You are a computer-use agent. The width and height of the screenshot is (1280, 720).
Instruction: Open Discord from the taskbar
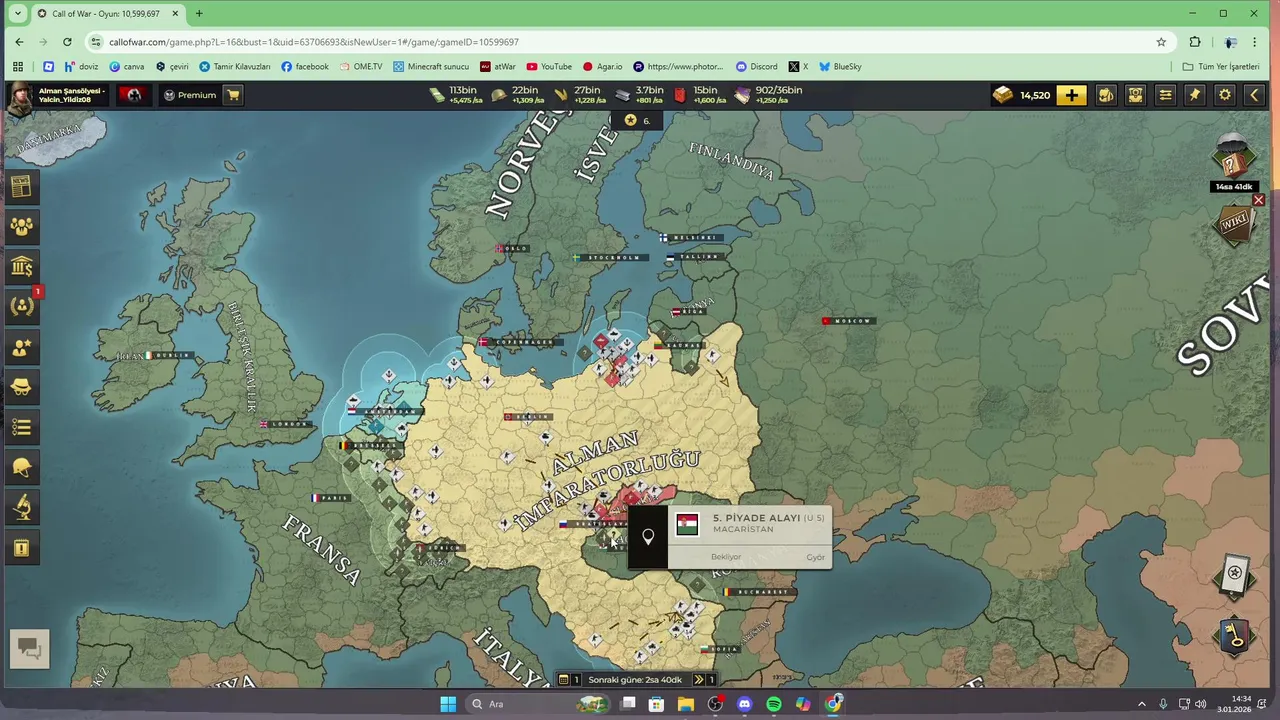[744, 704]
